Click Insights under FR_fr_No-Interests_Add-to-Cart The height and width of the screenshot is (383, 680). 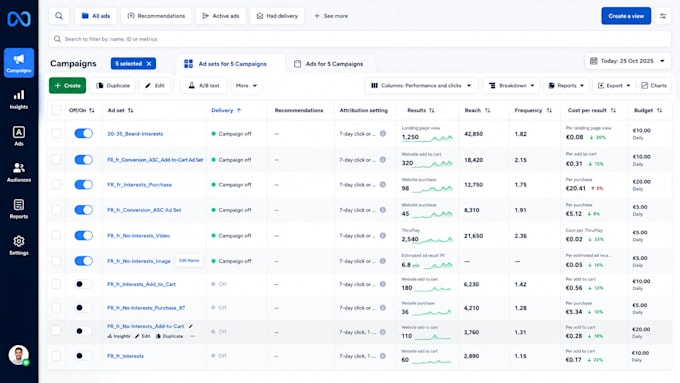pyautogui.click(x=119, y=336)
